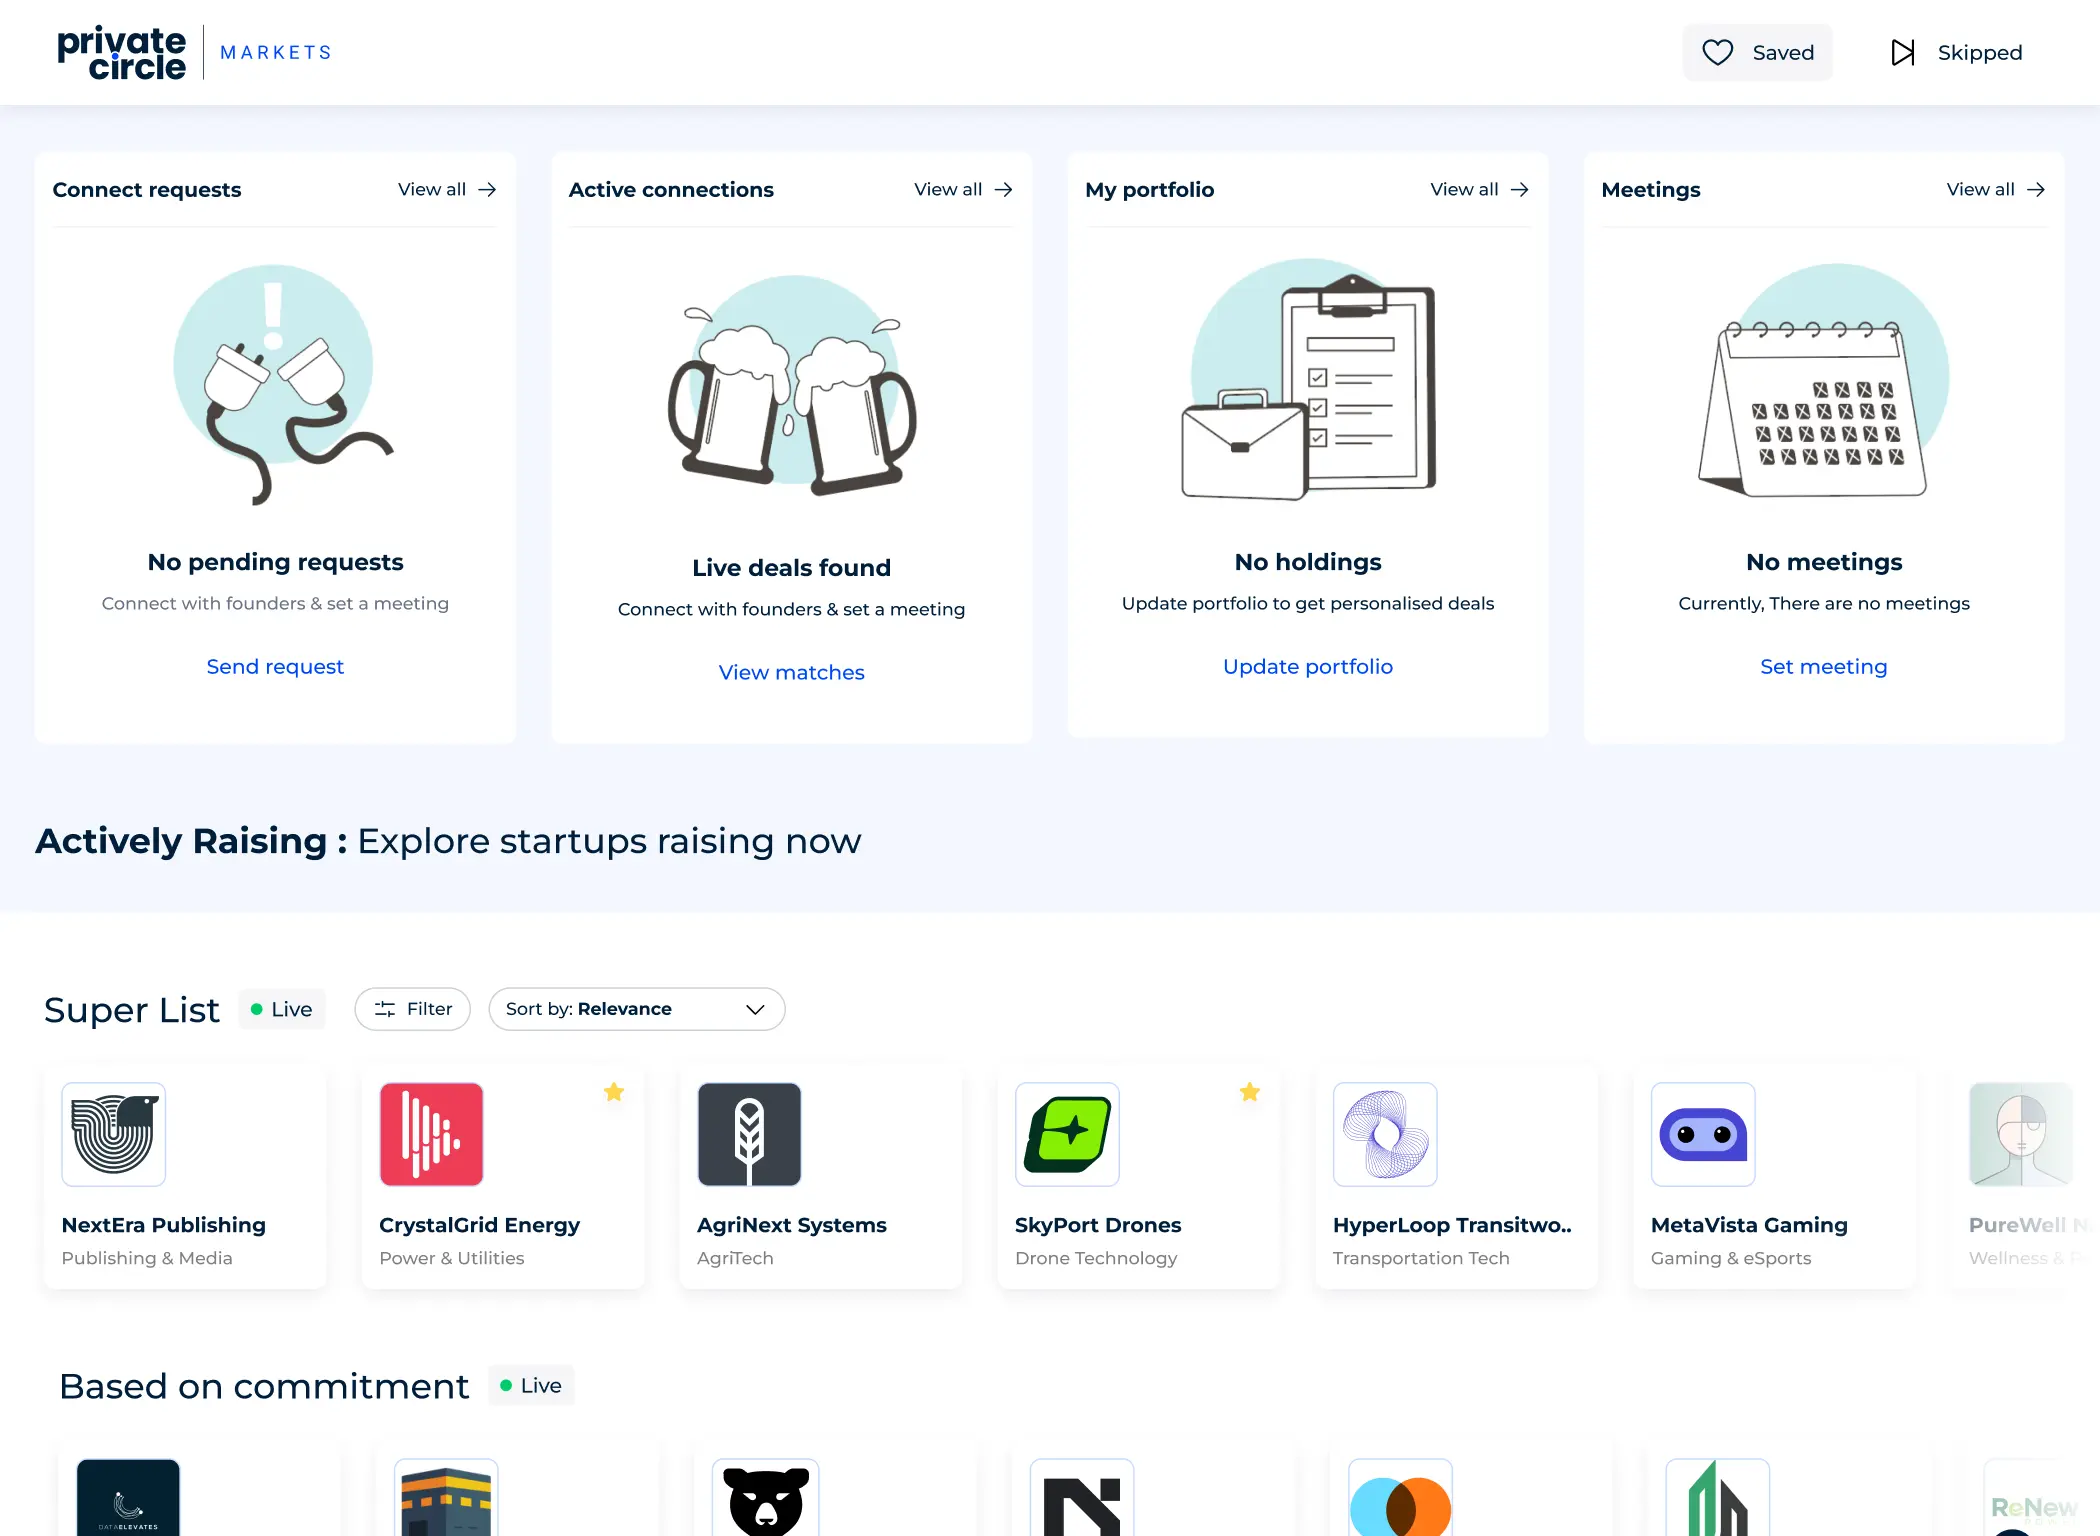Image resolution: width=2100 pixels, height=1536 pixels.
Task: Open the PureWell wellness card thumbnail
Action: click(x=2020, y=1134)
